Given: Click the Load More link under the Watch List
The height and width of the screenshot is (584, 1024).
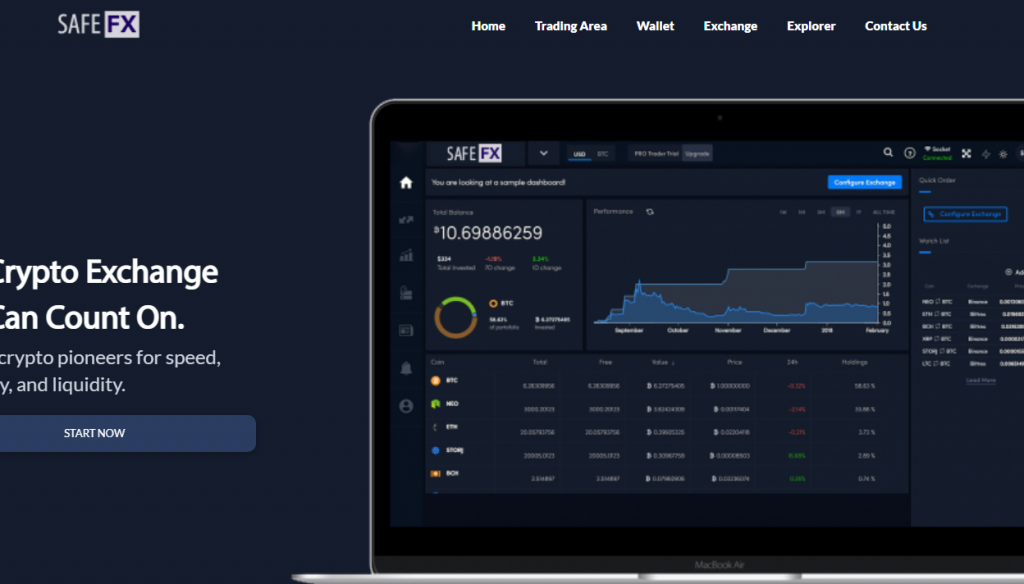Looking at the screenshot, I should click(x=980, y=379).
